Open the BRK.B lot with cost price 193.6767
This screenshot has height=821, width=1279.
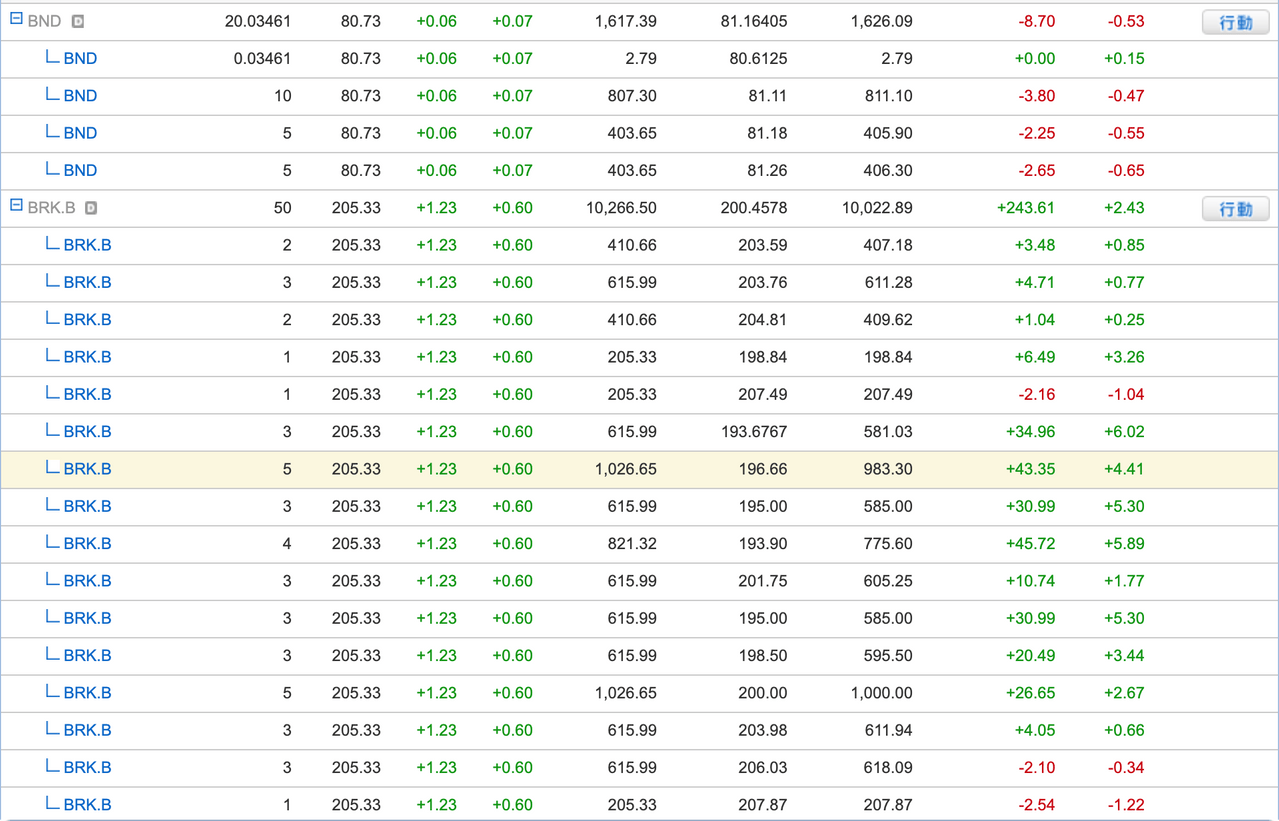click(87, 432)
